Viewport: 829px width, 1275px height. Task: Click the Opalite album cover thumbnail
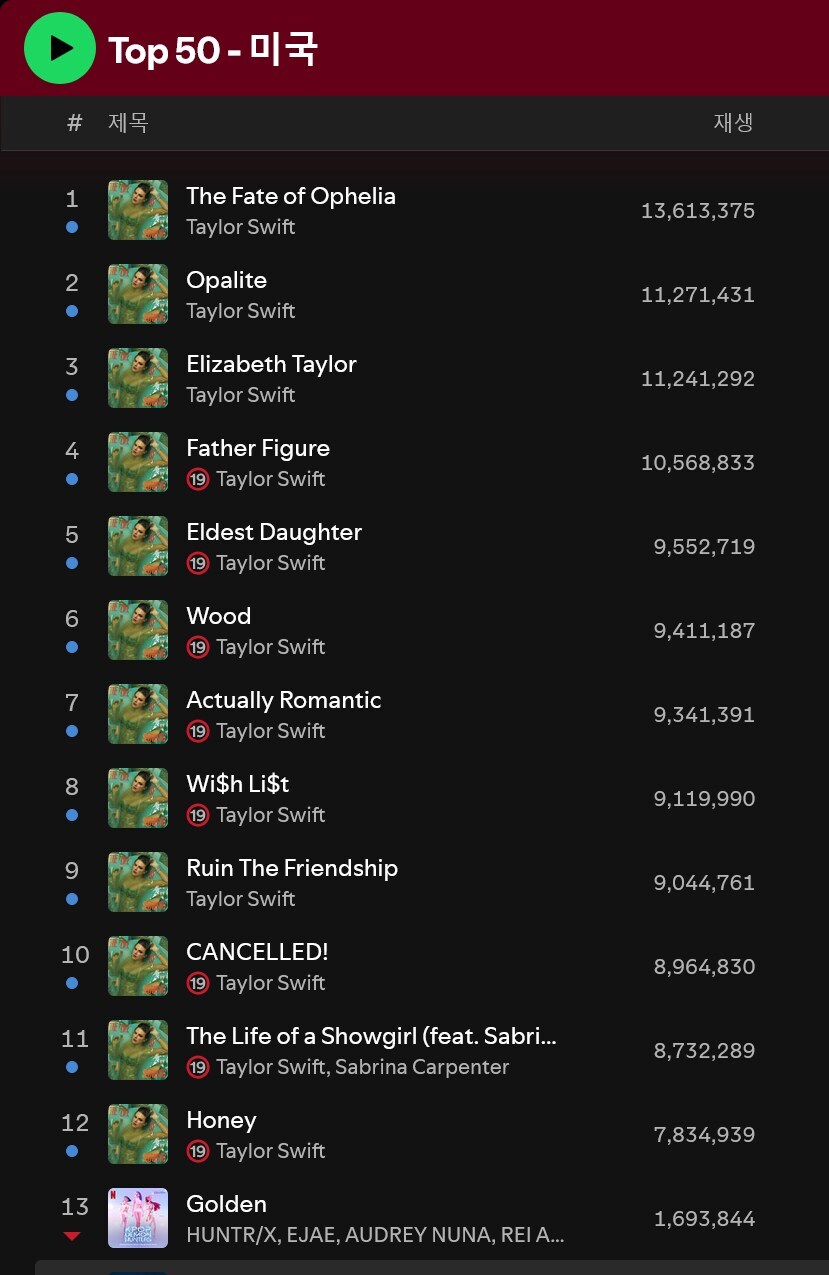pyautogui.click(x=138, y=294)
